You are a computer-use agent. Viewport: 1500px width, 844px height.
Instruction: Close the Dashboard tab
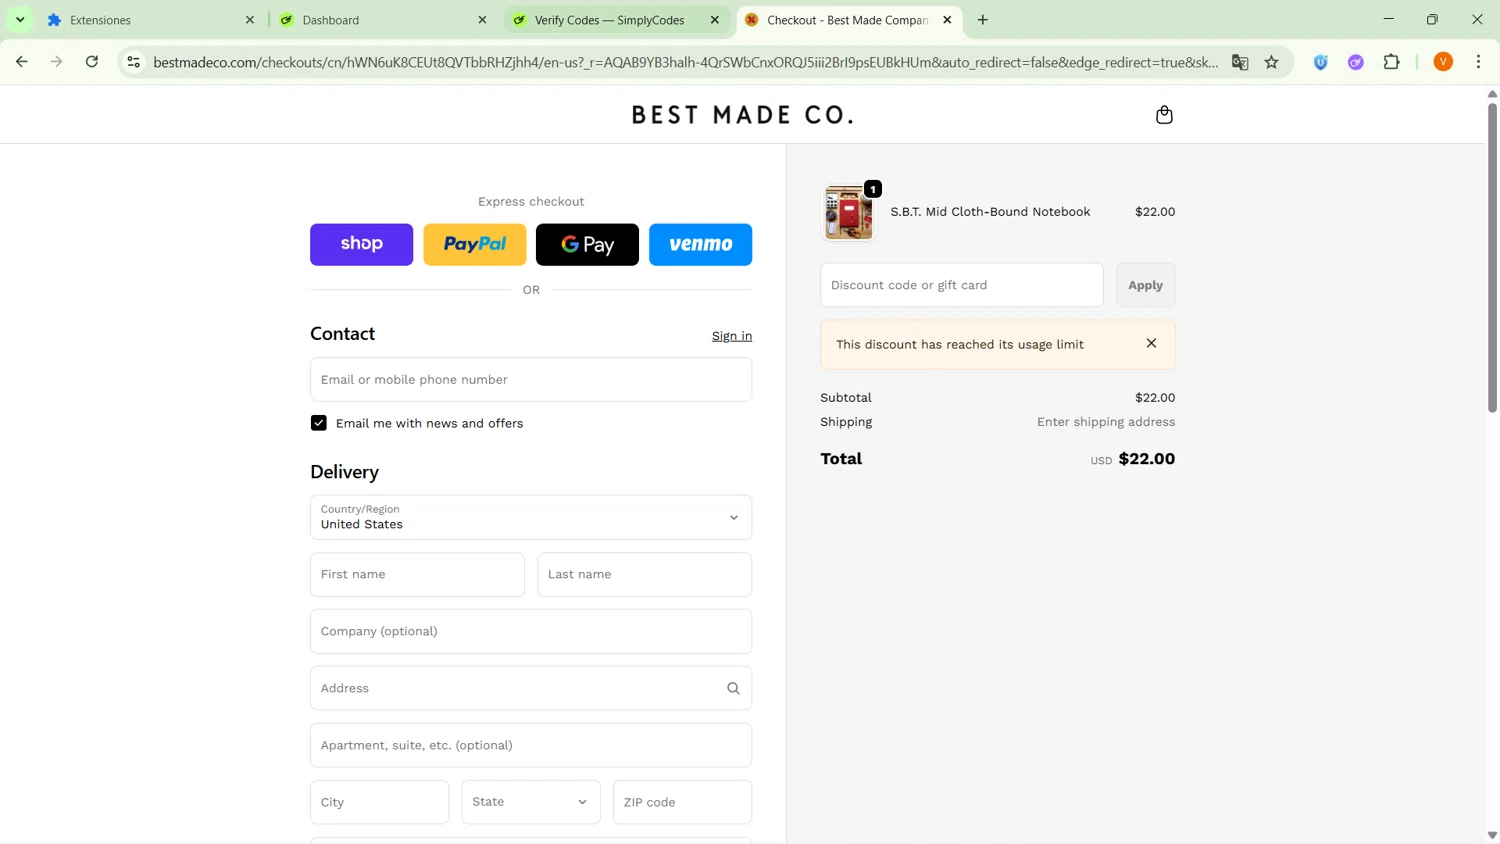(482, 20)
